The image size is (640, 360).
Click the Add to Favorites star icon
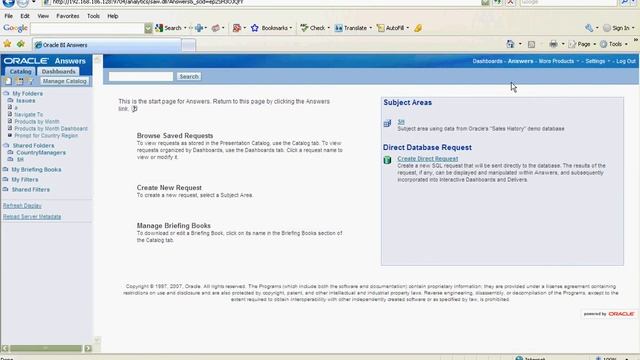click(x=20, y=44)
